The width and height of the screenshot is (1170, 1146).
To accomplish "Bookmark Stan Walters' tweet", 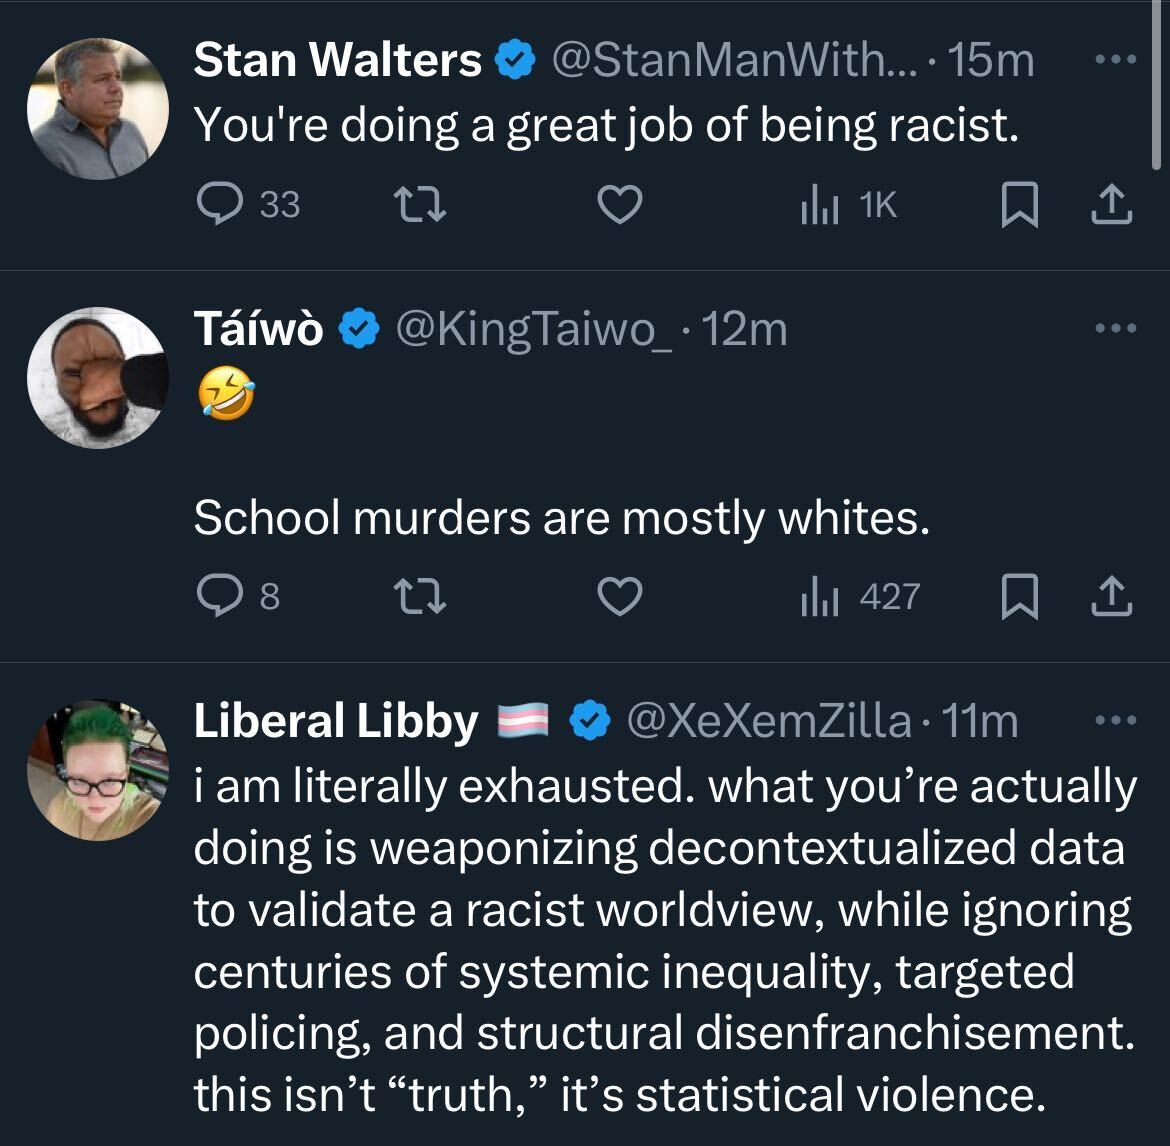I will (x=1018, y=205).
